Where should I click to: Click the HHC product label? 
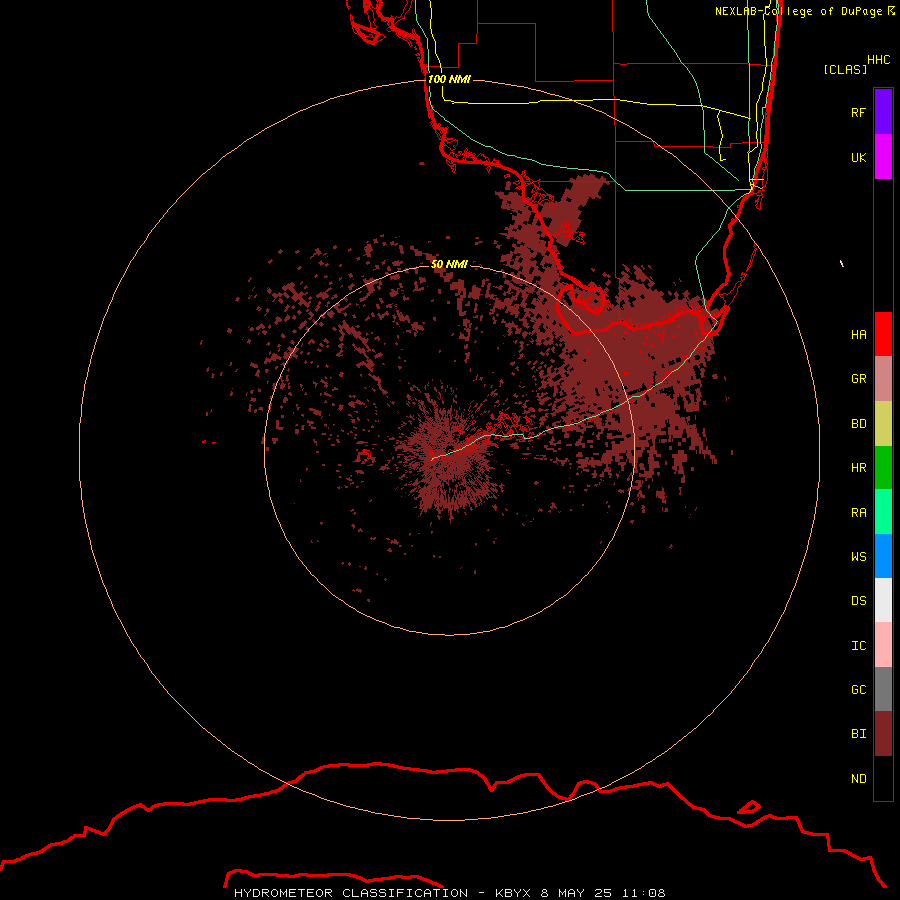pos(878,60)
